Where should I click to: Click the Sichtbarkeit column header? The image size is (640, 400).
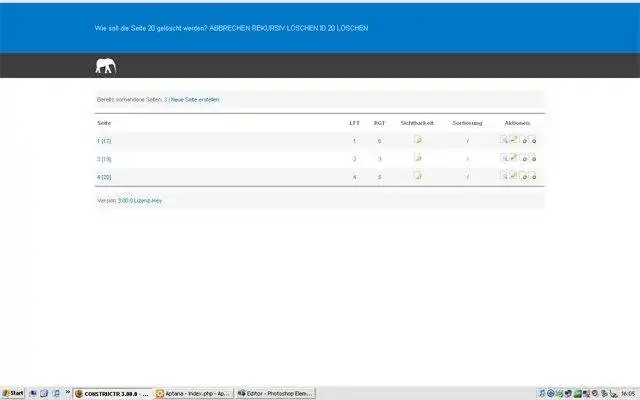(417, 123)
